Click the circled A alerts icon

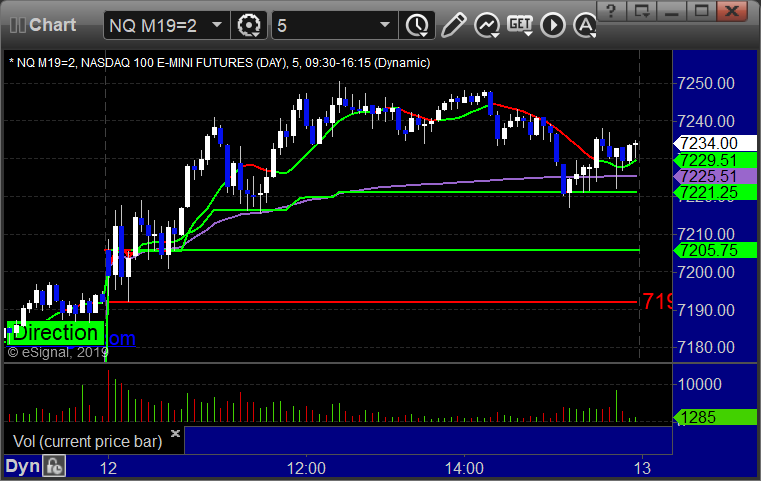tap(585, 25)
